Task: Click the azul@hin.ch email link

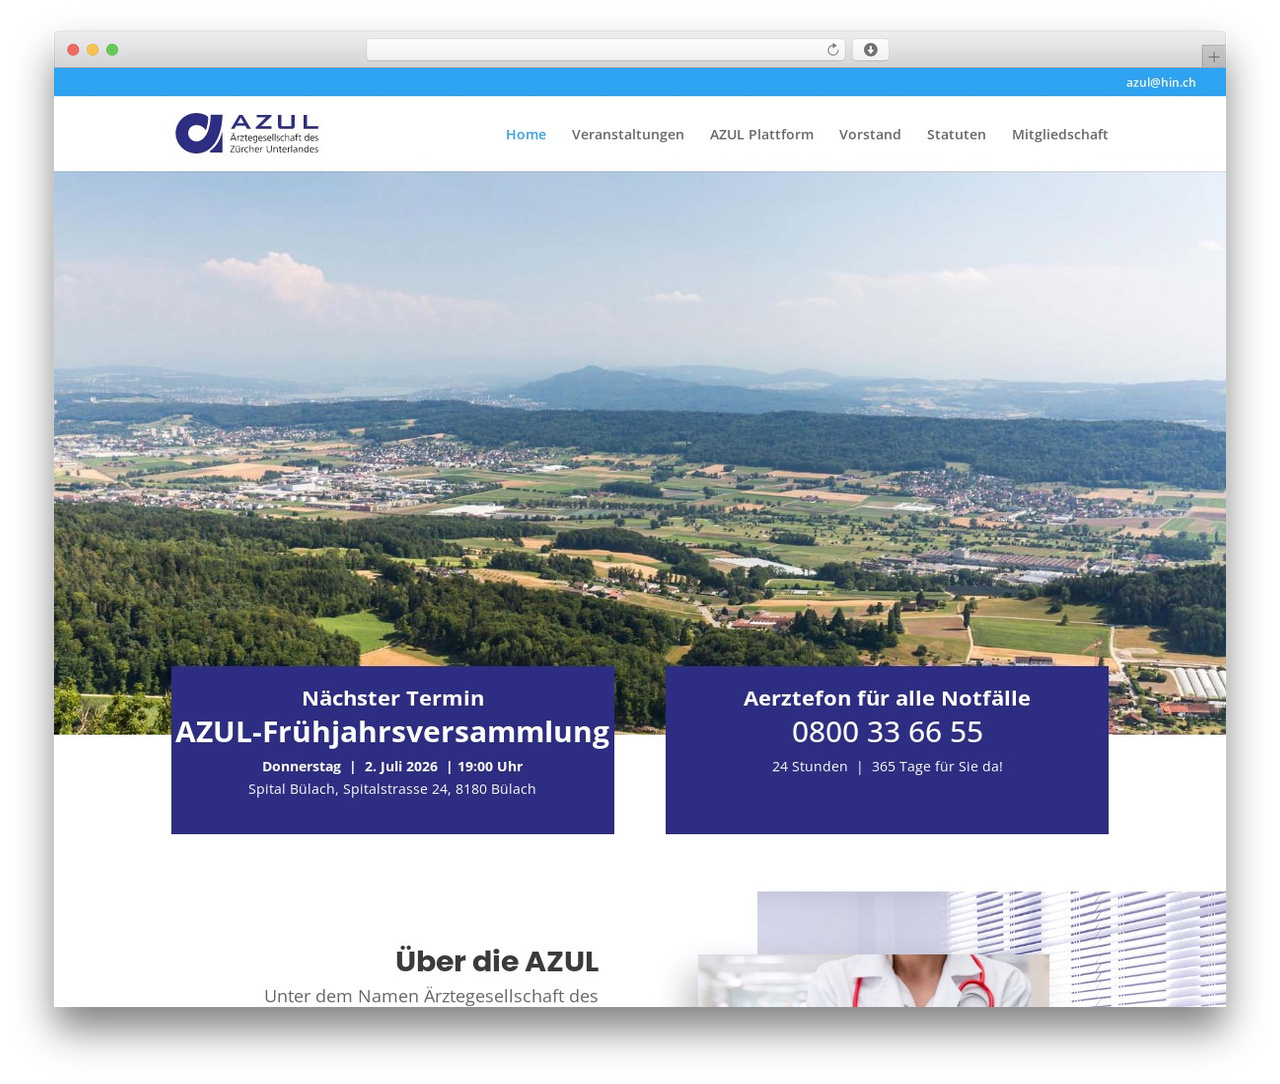Action: 1161,82
